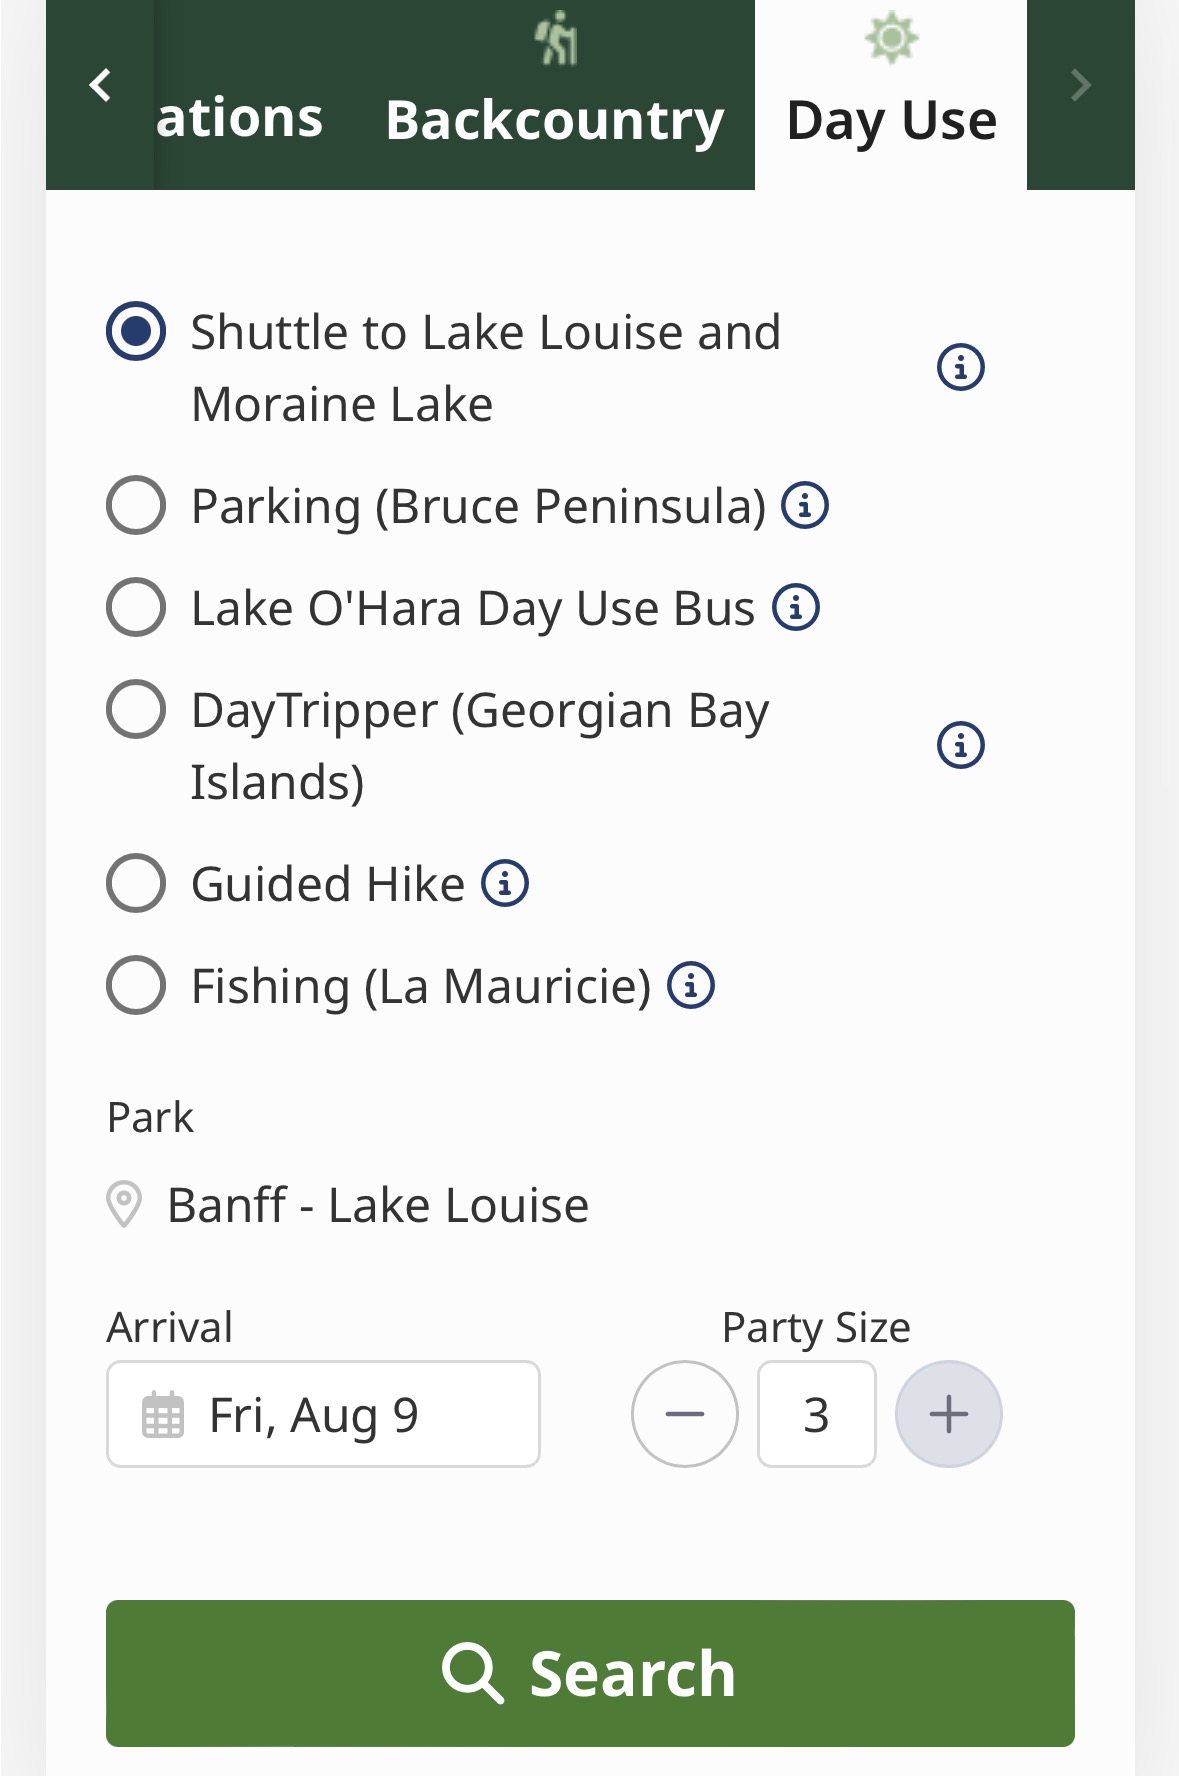Open the Arrival date field
The image size is (1179, 1776).
pos(323,1414)
